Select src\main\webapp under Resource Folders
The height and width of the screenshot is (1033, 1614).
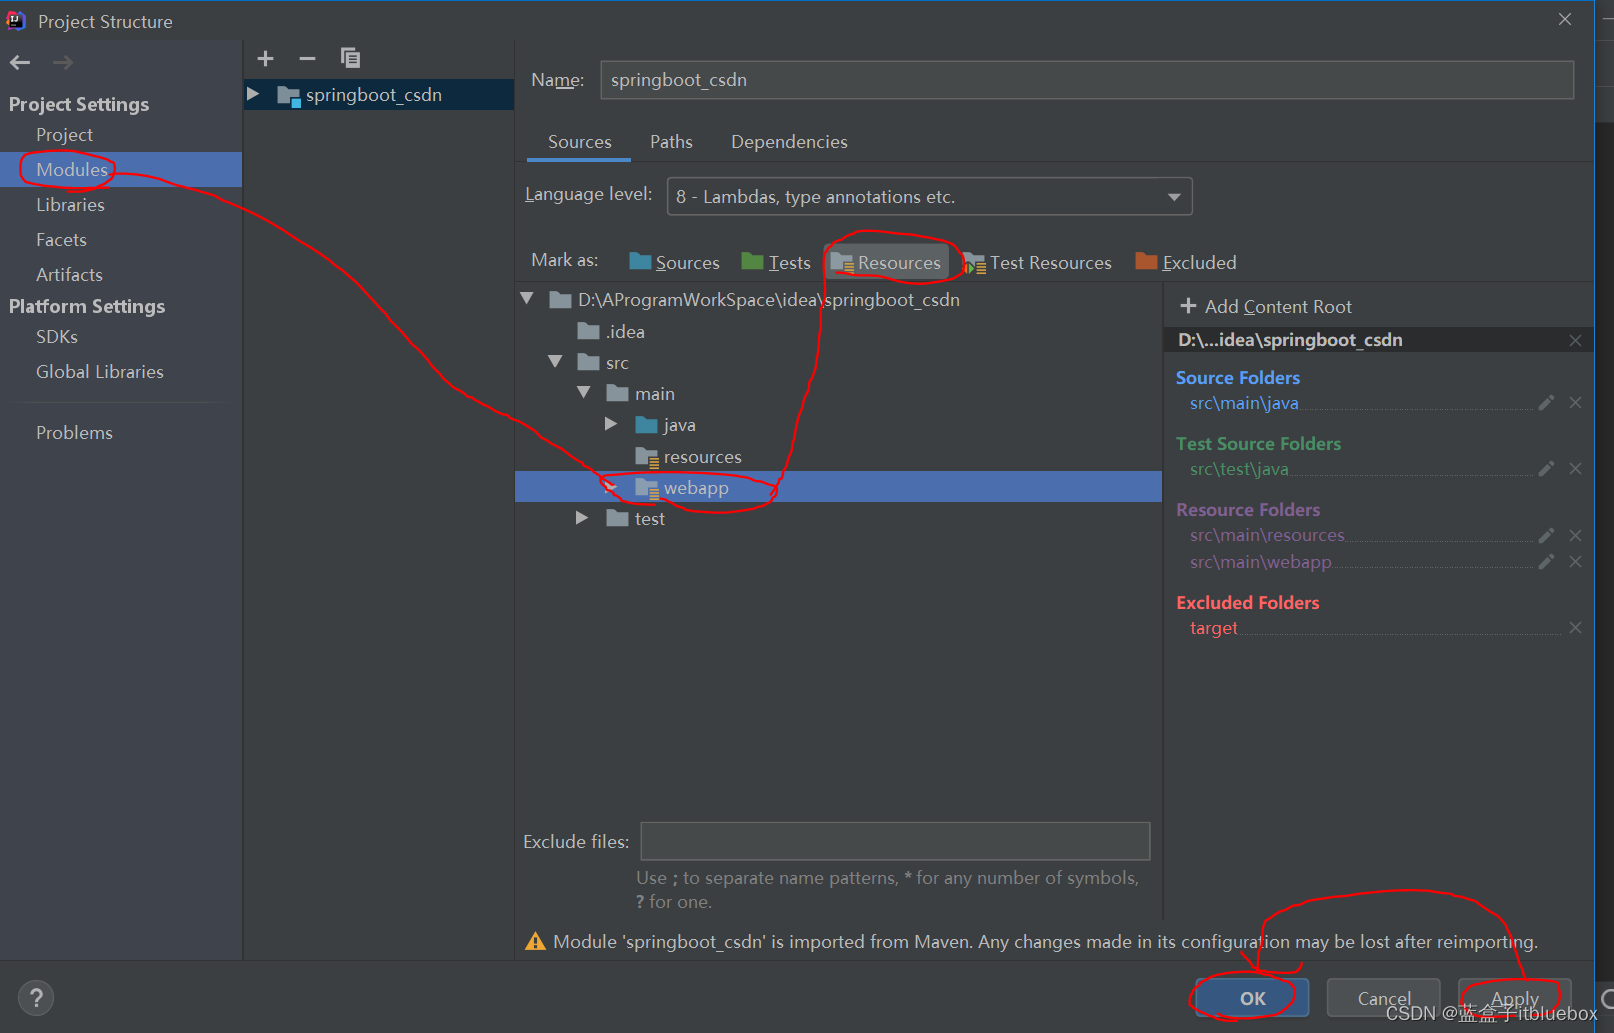pyautogui.click(x=1260, y=562)
